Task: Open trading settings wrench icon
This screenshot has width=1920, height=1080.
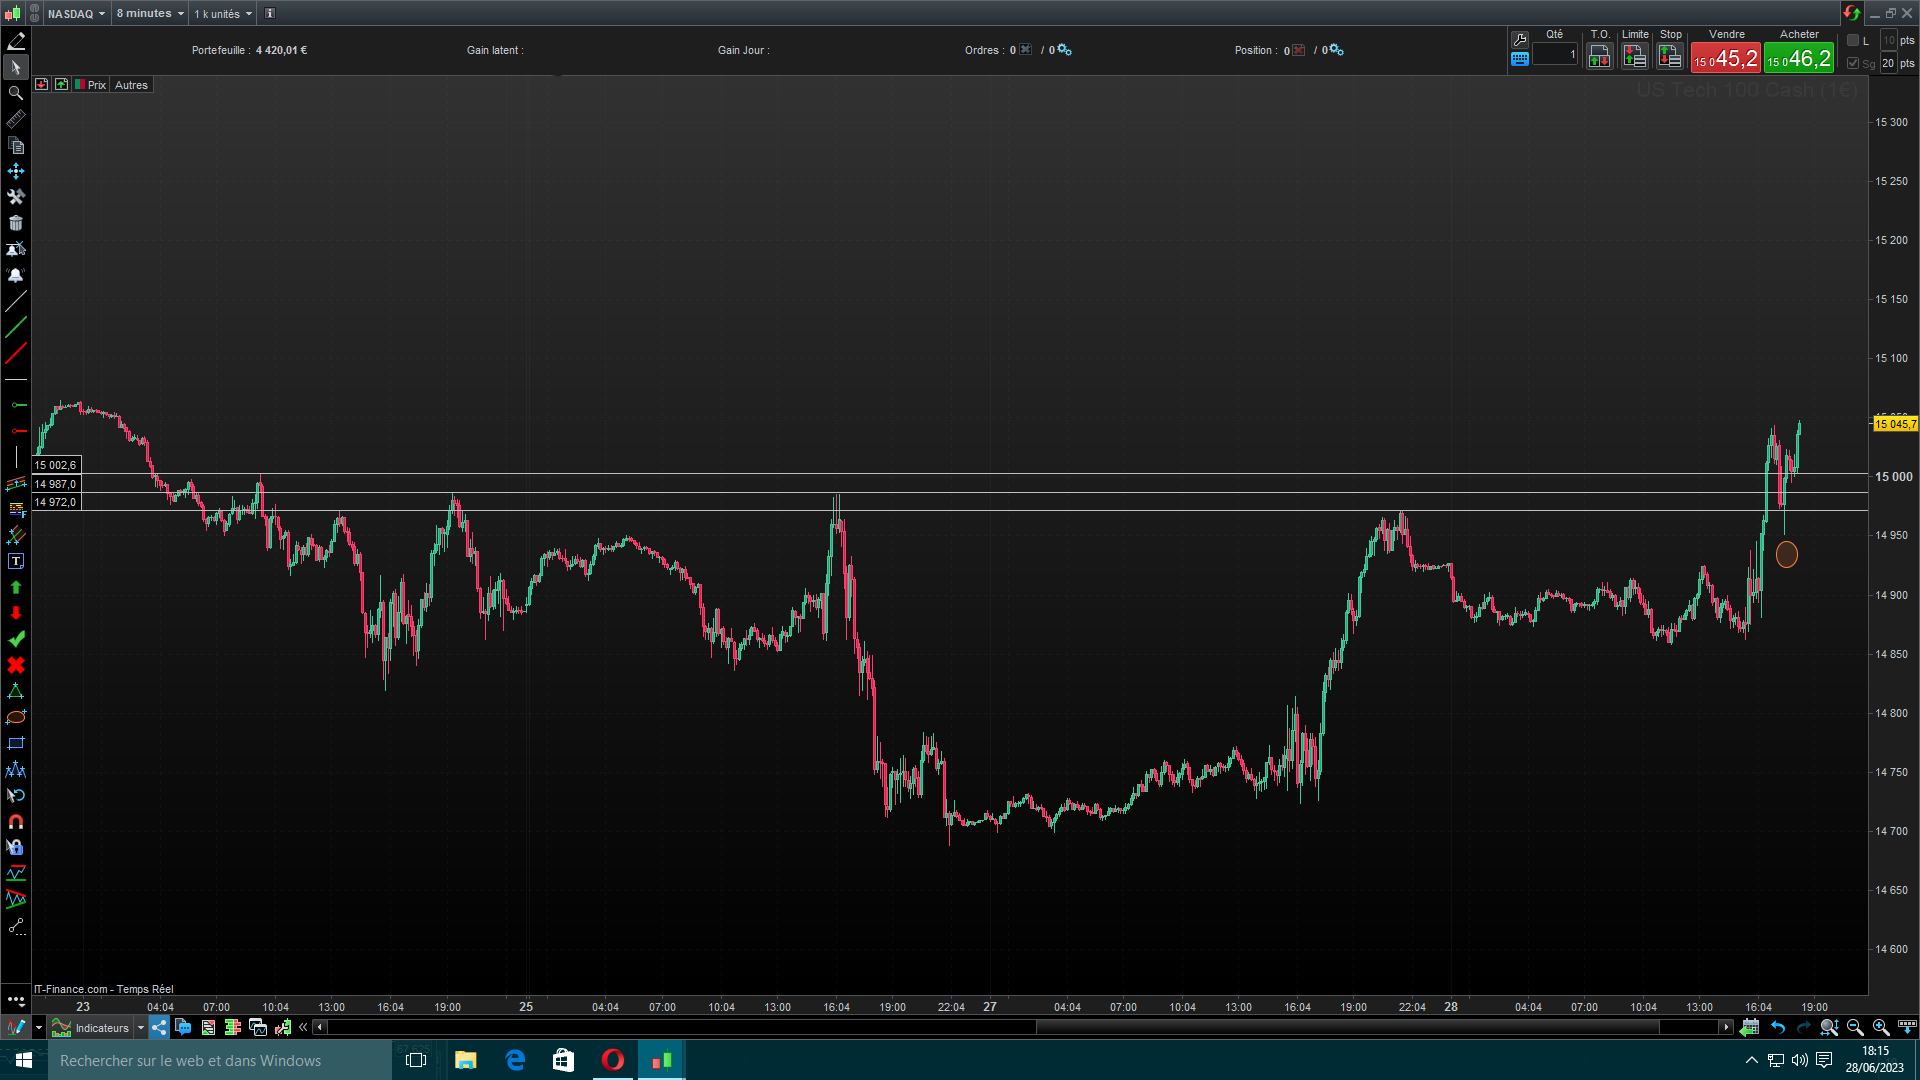Action: 1520,39
